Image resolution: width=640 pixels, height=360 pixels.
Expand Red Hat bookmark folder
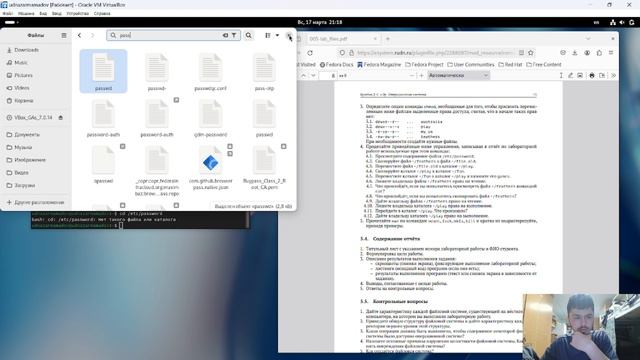coord(510,64)
